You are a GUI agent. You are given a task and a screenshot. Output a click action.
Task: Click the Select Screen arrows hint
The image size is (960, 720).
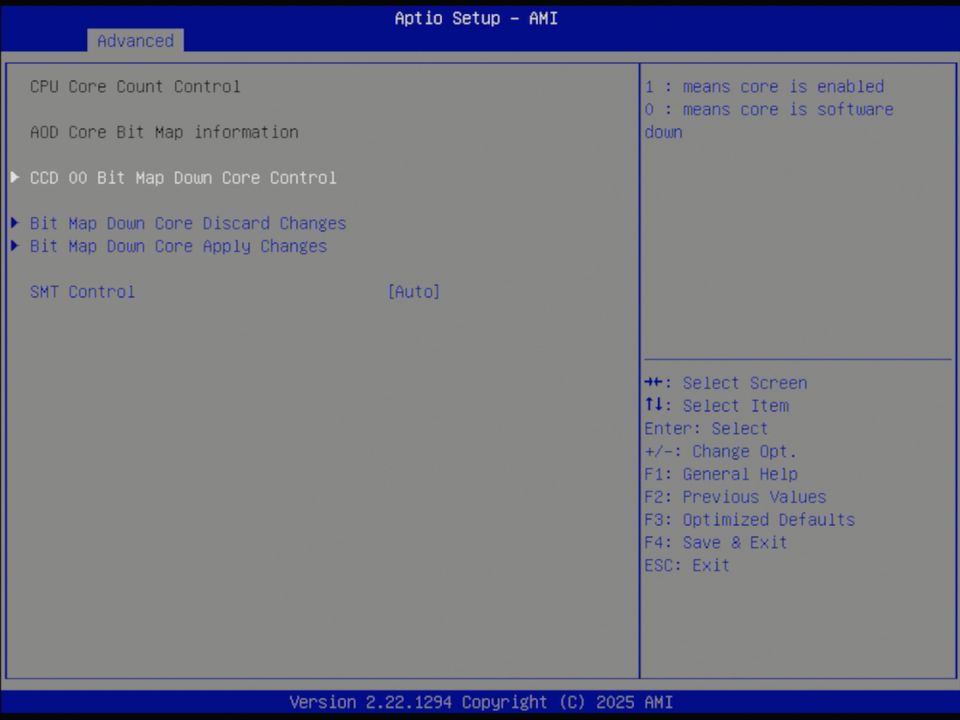[725, 382]
